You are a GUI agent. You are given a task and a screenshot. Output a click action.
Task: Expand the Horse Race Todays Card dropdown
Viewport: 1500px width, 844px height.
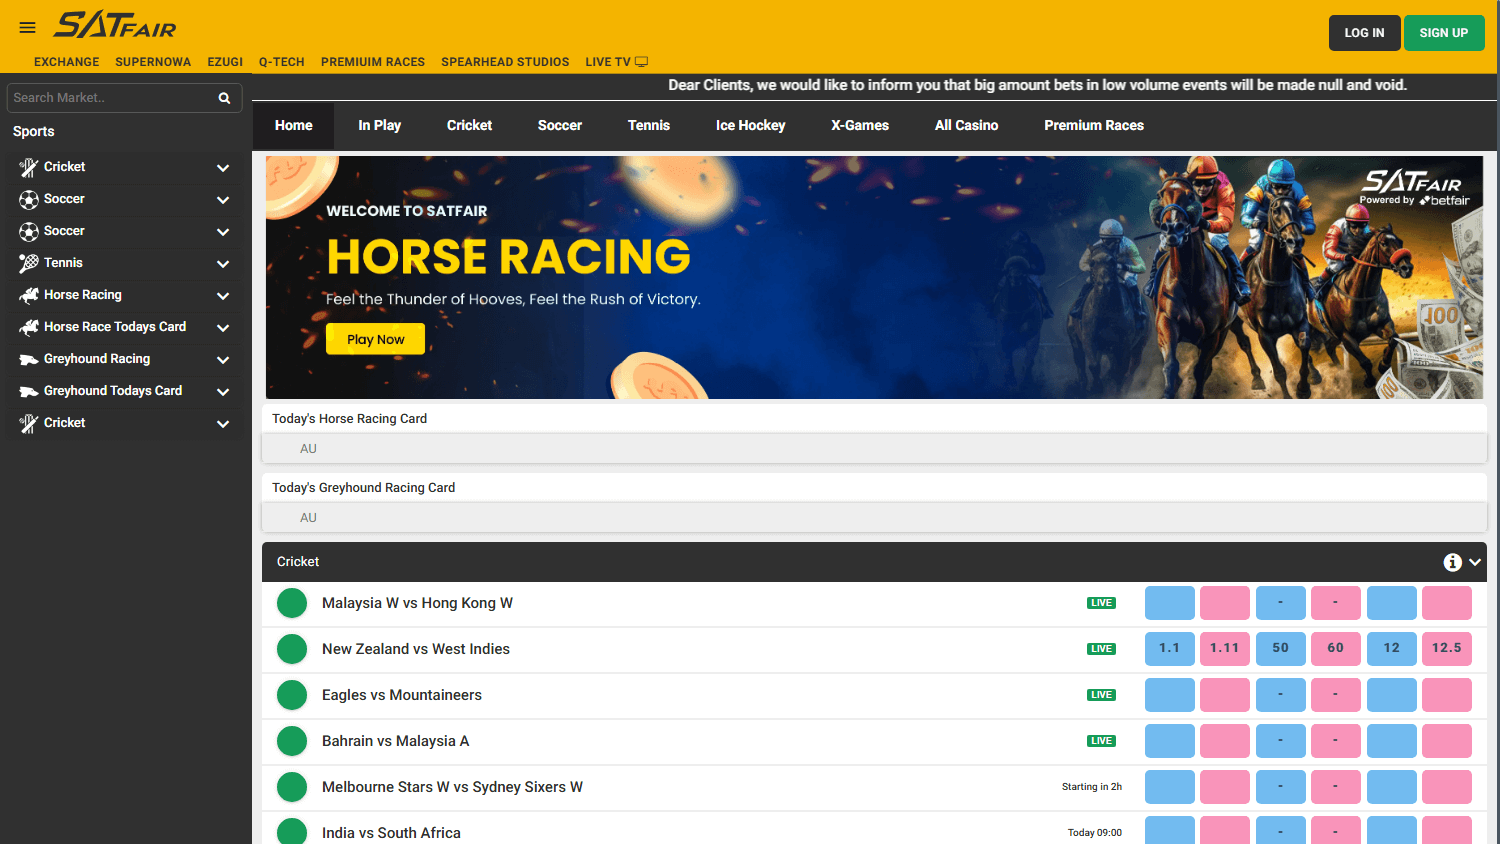tap(222, 327)
